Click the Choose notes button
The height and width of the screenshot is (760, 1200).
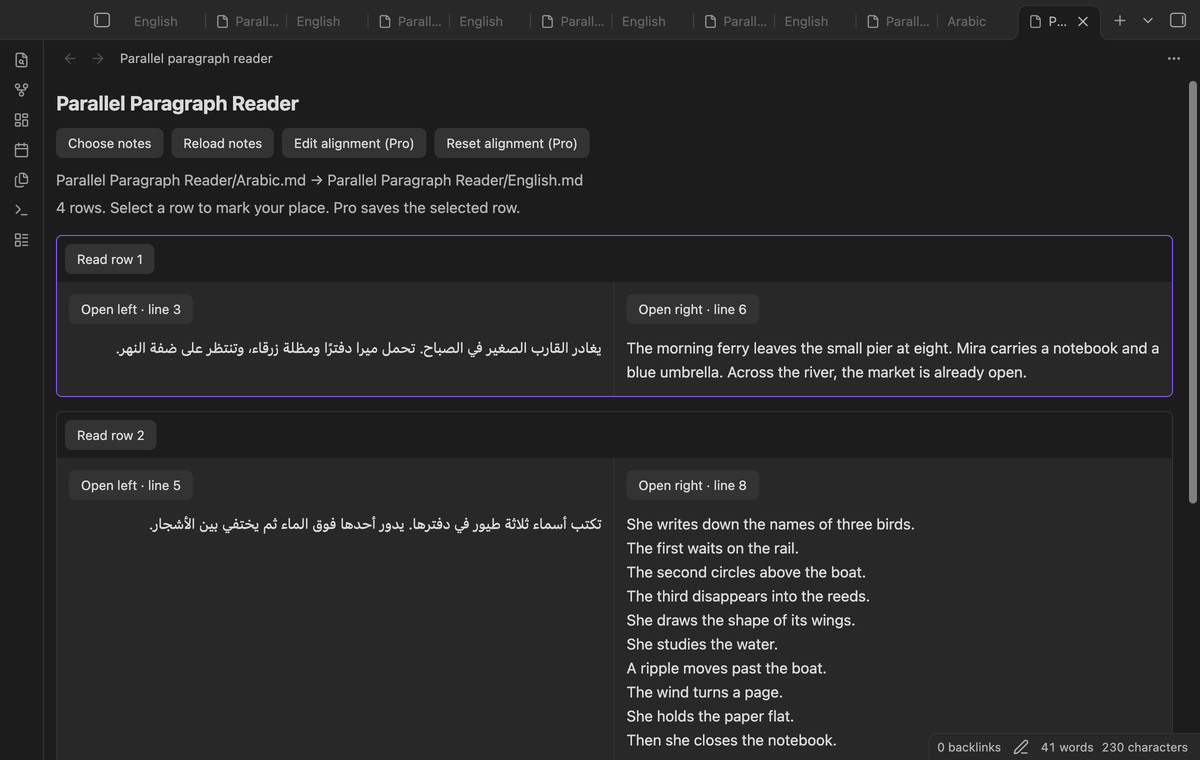110,143
